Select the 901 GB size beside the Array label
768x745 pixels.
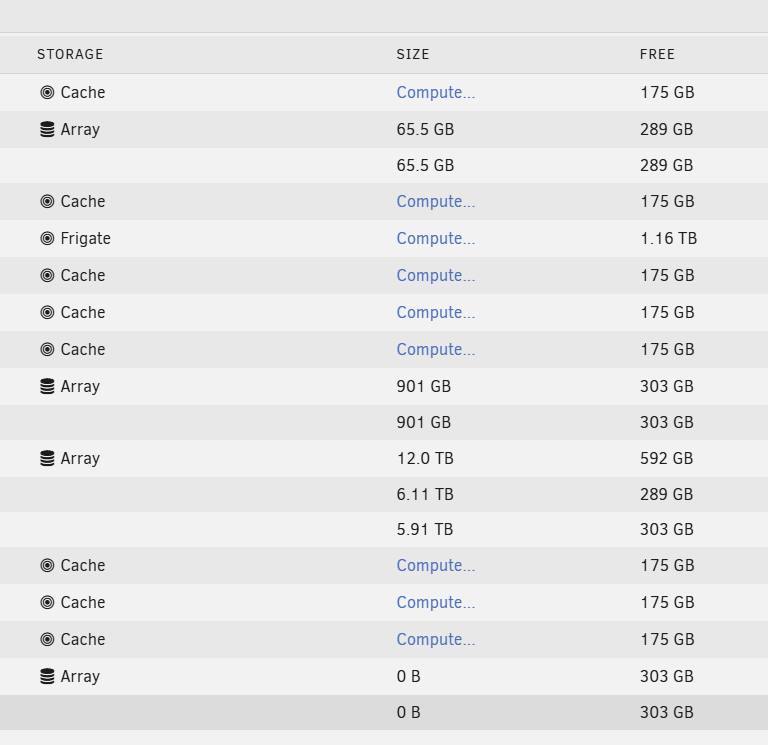pyautogui.click(x=423, y=386)
